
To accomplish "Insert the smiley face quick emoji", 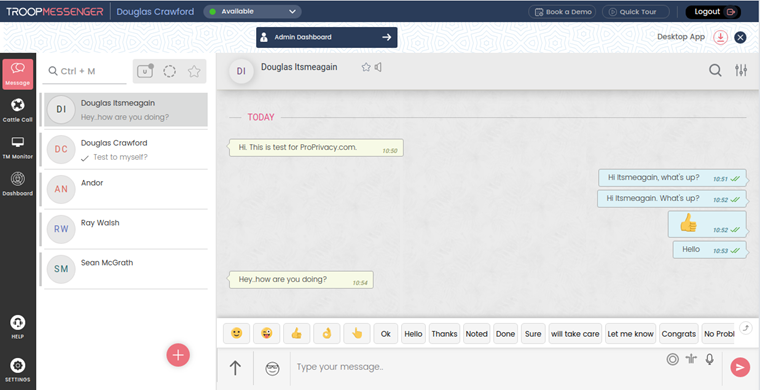I will pos(237,334).
